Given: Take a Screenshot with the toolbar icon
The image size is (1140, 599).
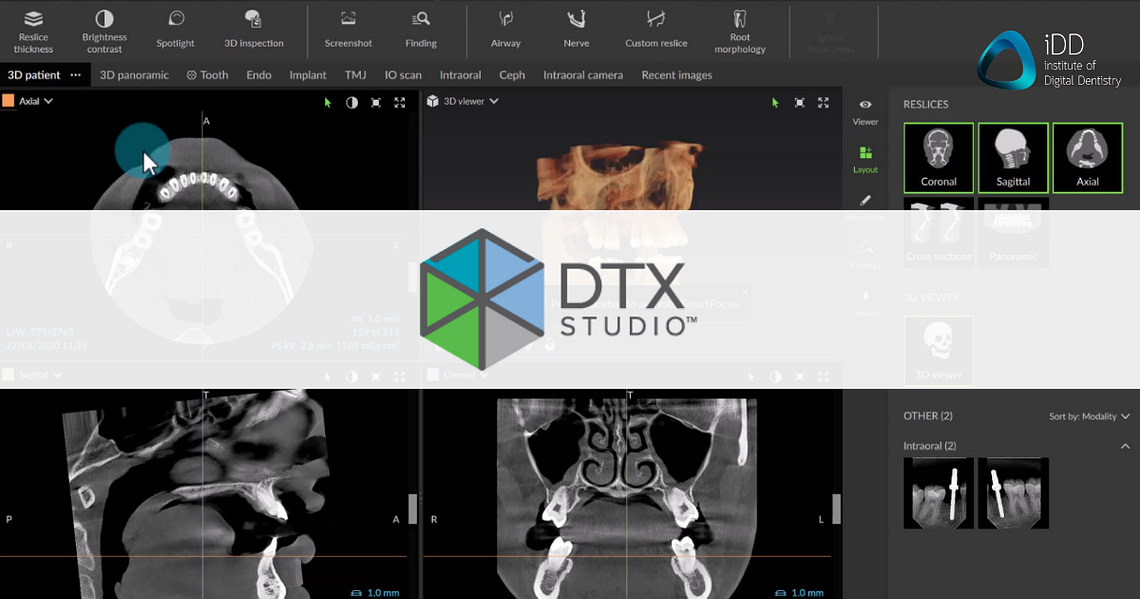Looking at the screenshot, I should (x=347, y=27).
